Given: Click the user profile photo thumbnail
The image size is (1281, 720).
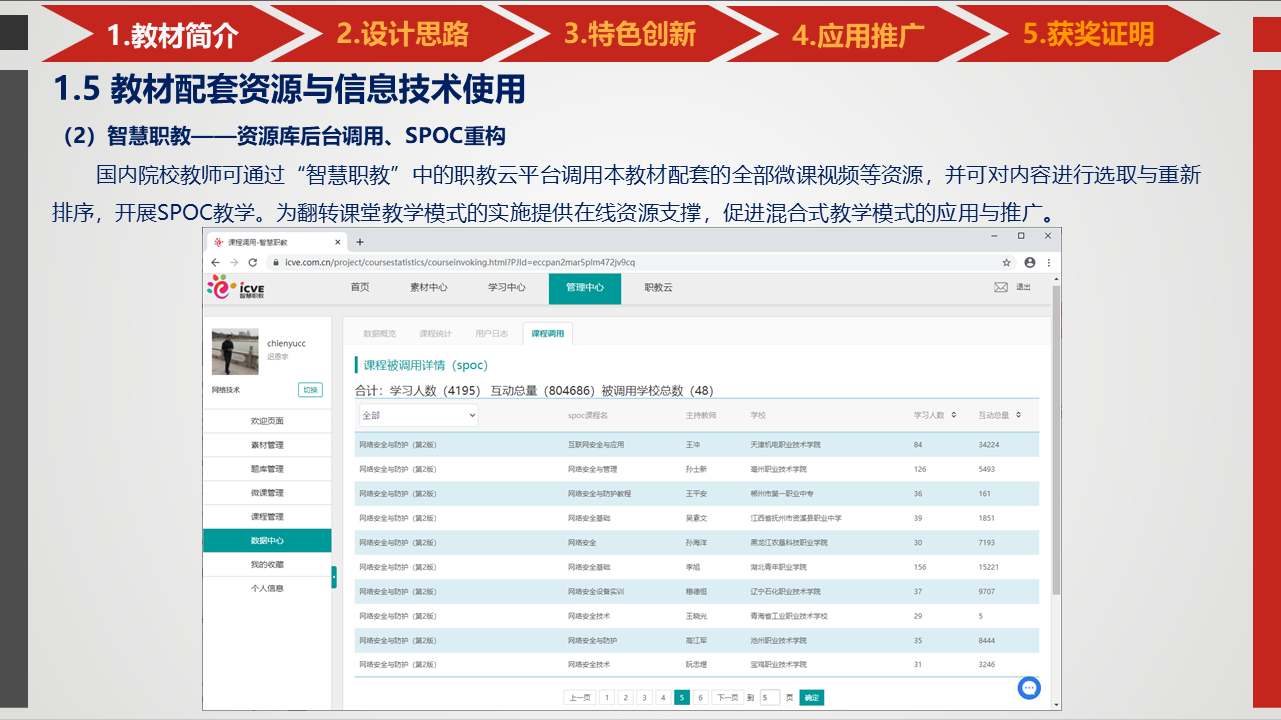Looking at the screenshot, I should tap(235, 352).
